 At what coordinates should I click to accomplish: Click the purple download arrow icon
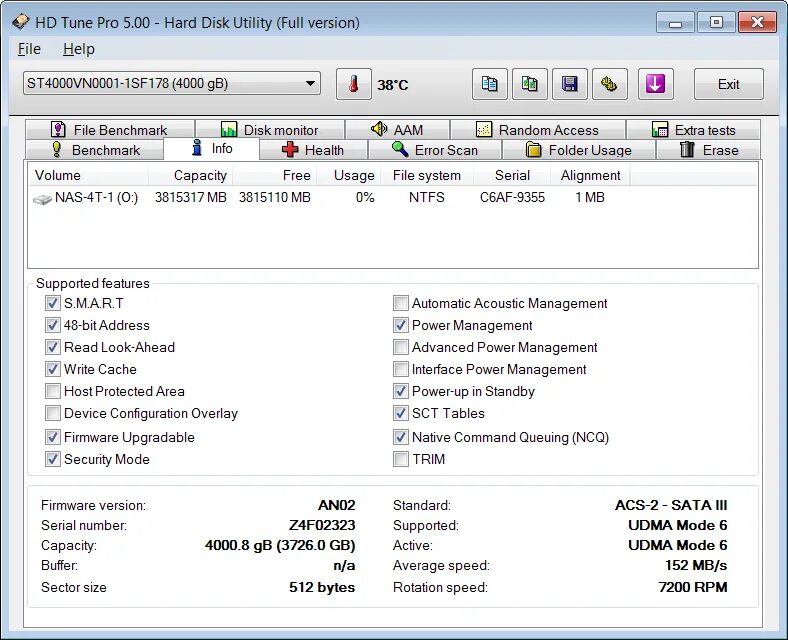[655, 84]
